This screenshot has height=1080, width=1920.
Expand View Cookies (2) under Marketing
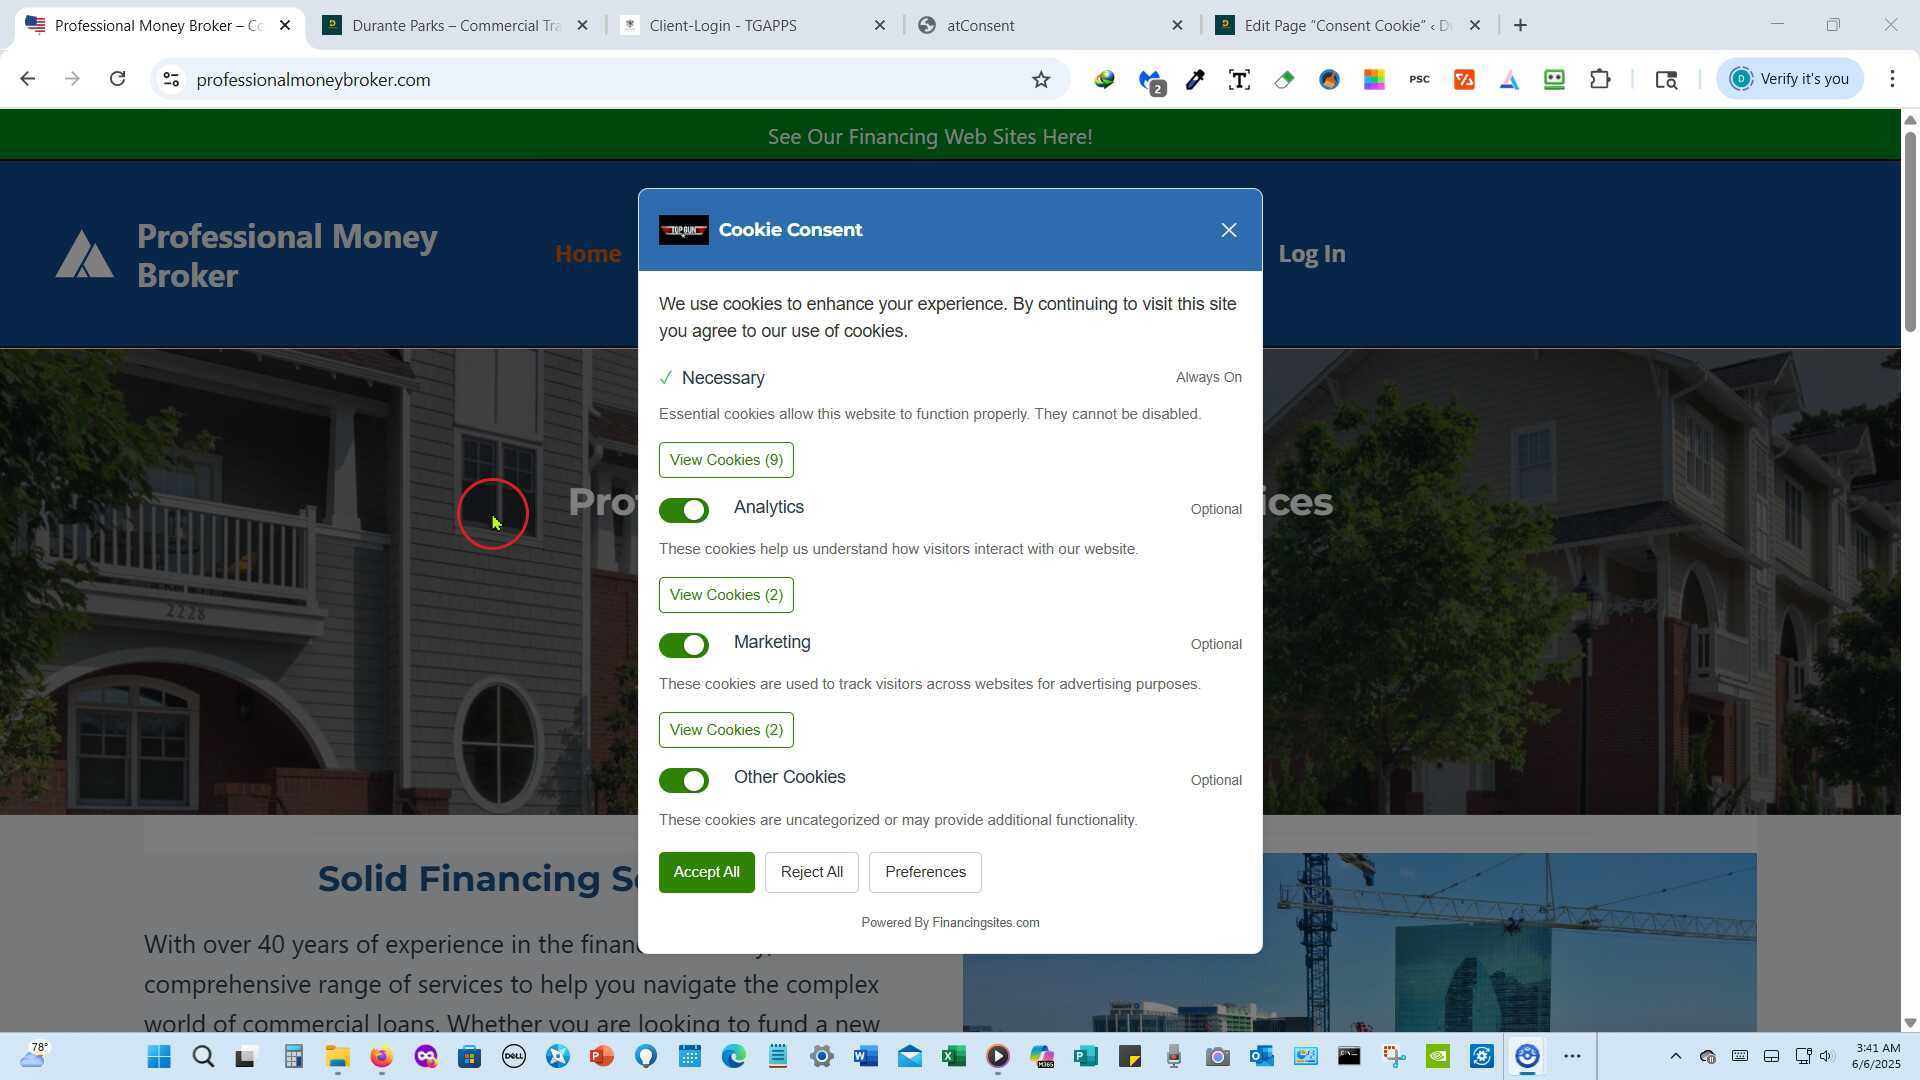[x=726, y=730]
